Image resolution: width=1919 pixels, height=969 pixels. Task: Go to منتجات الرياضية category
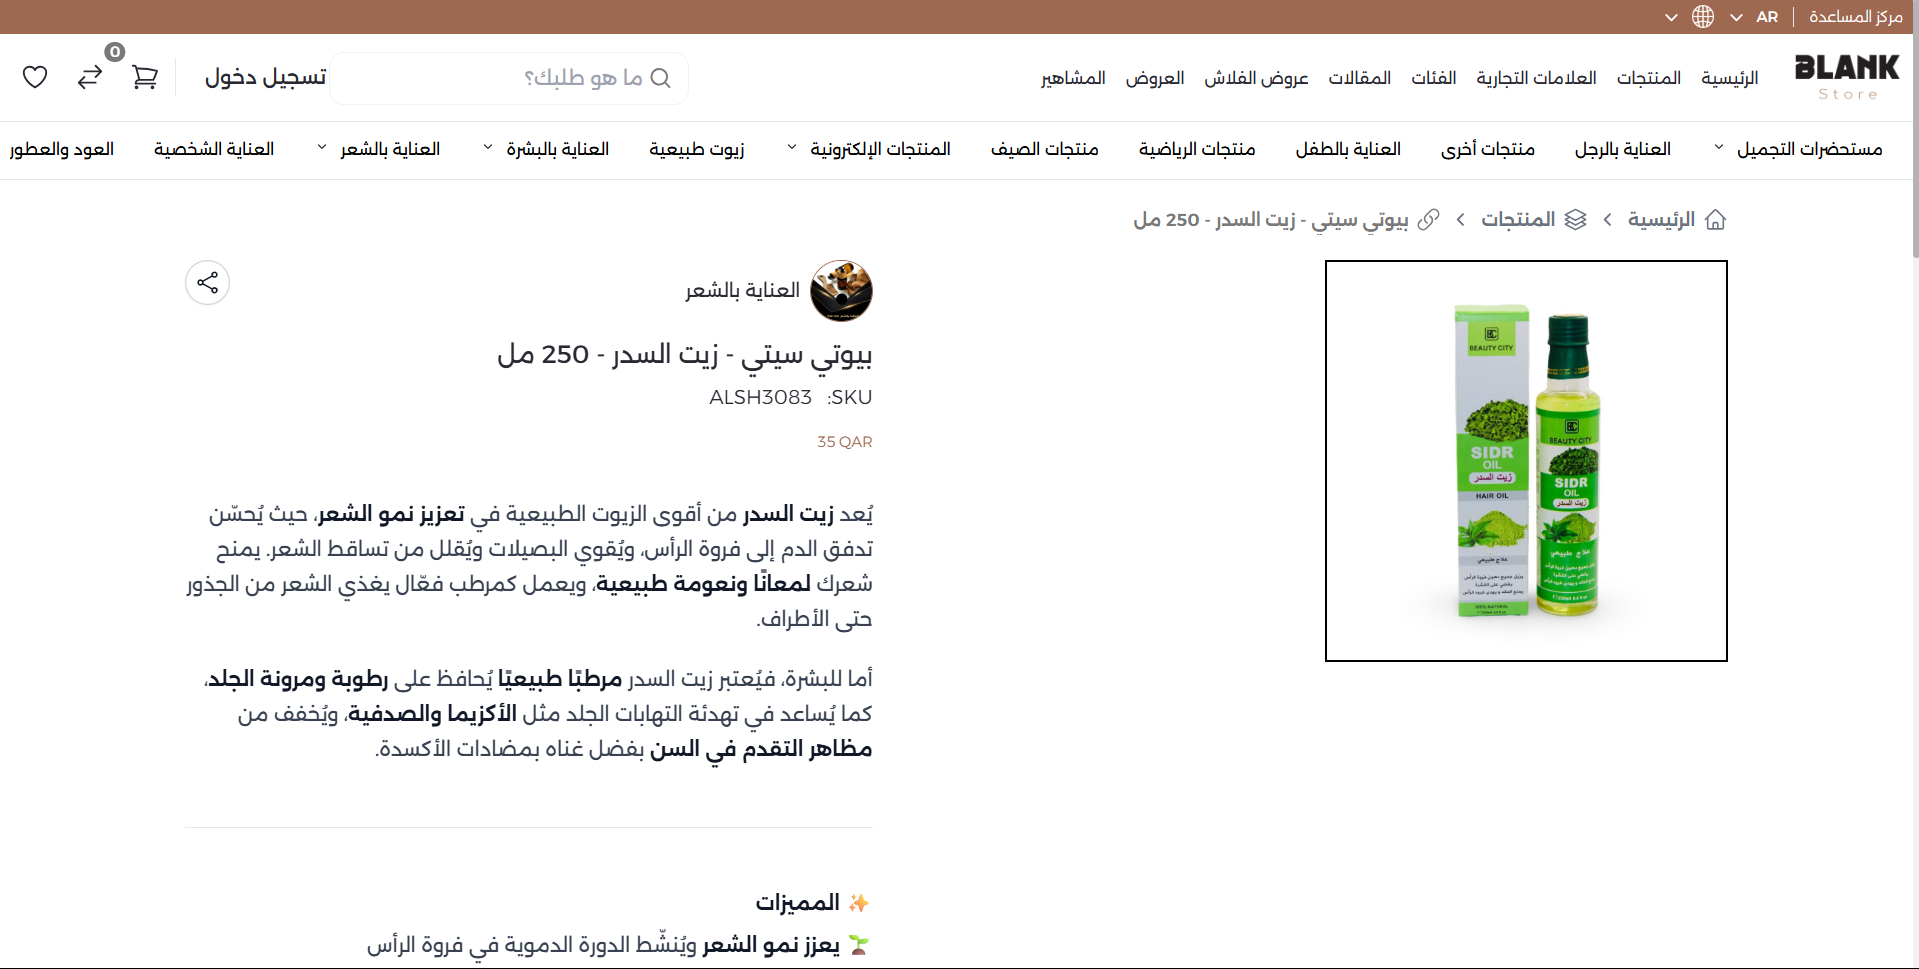click(1197, 149)
